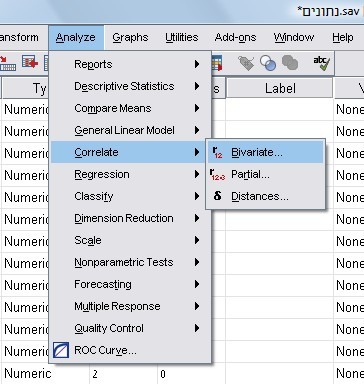Expand the Scale submenu

point(131,240)
